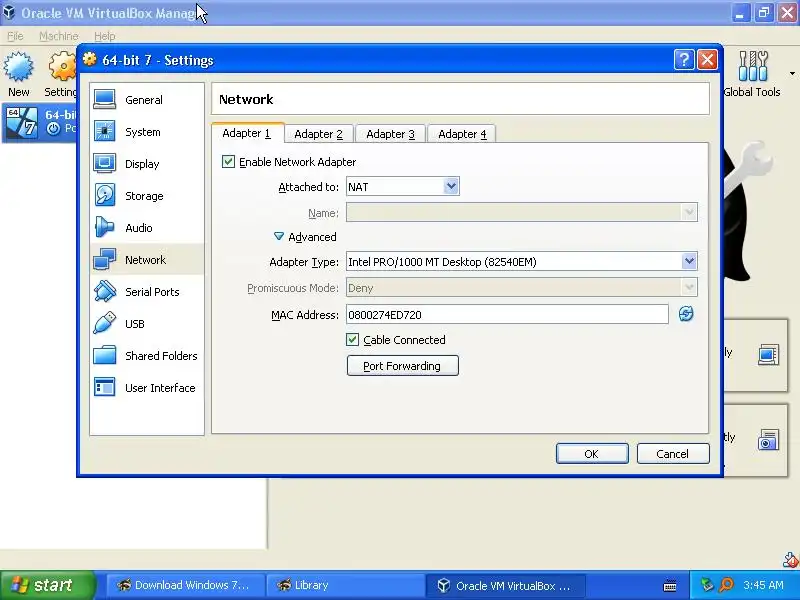
Task: Click the Settings dialog help button
Action: [x=684, y=60]
